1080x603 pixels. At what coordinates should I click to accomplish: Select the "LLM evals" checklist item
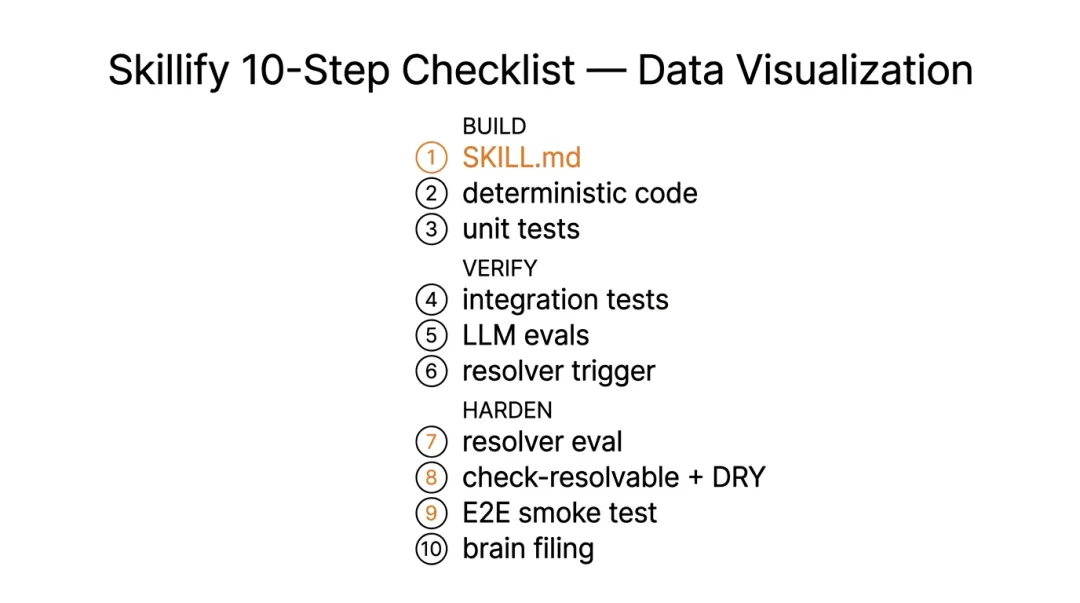pyautogui.click(x=525, y=335)
